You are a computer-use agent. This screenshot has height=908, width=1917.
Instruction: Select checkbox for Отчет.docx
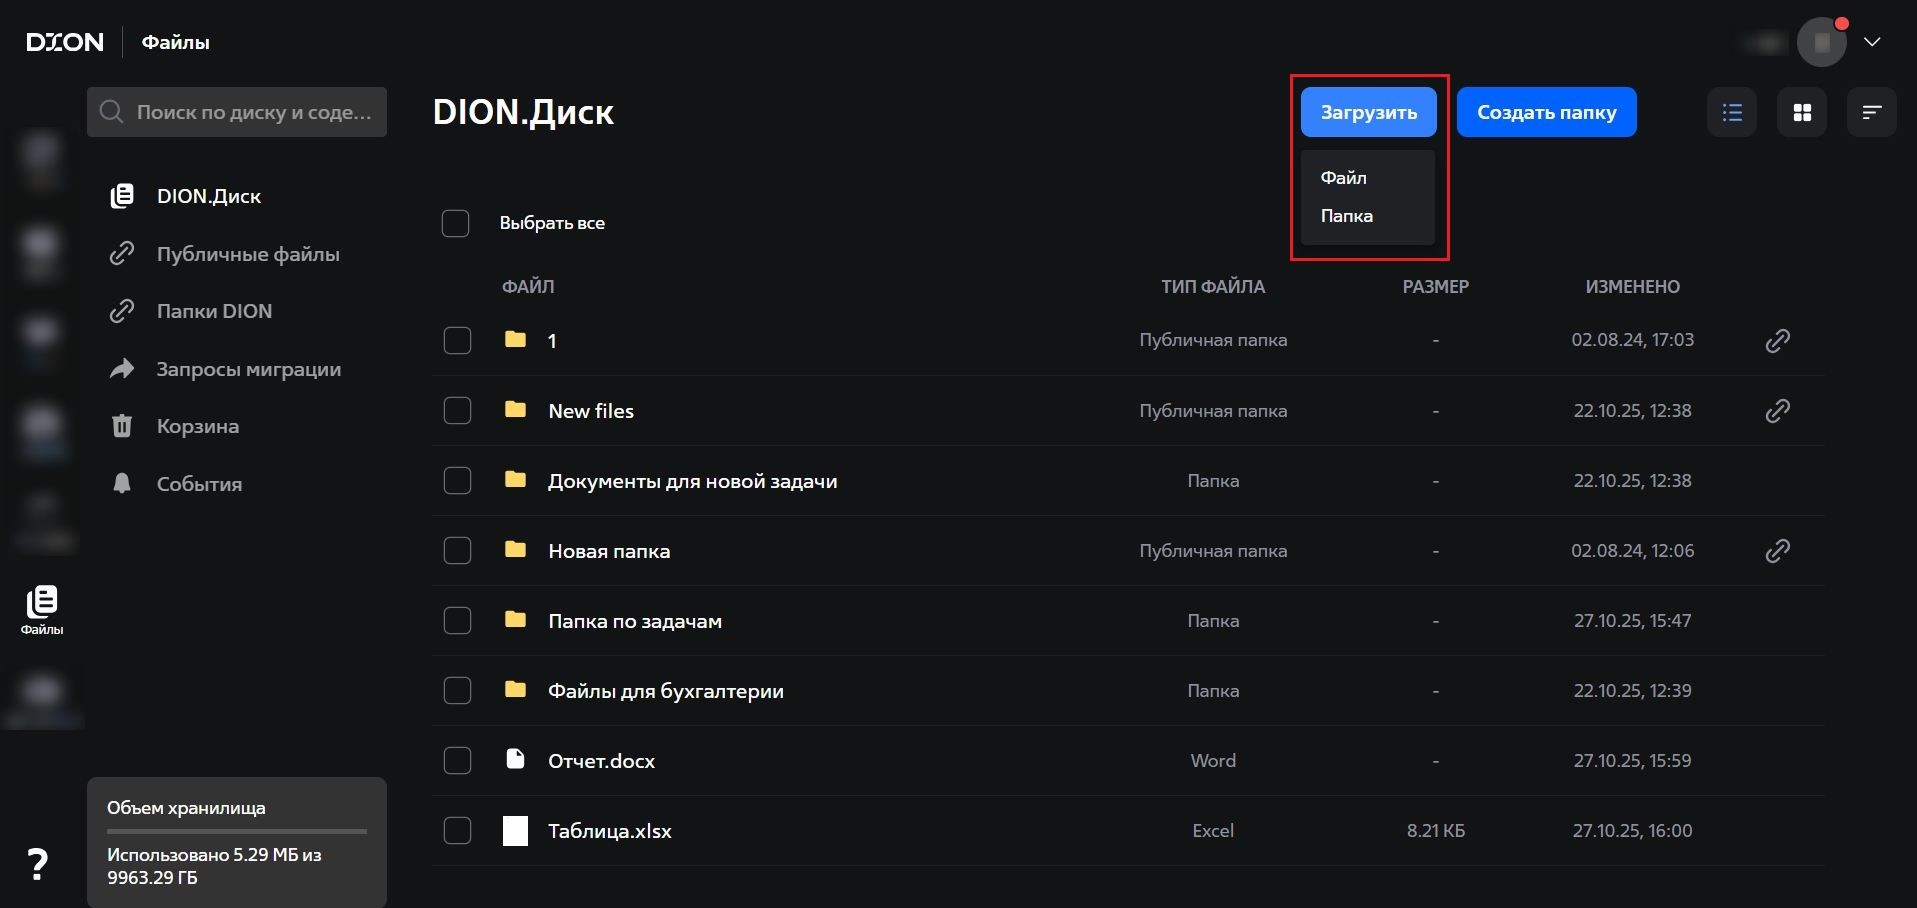(457, 761)
